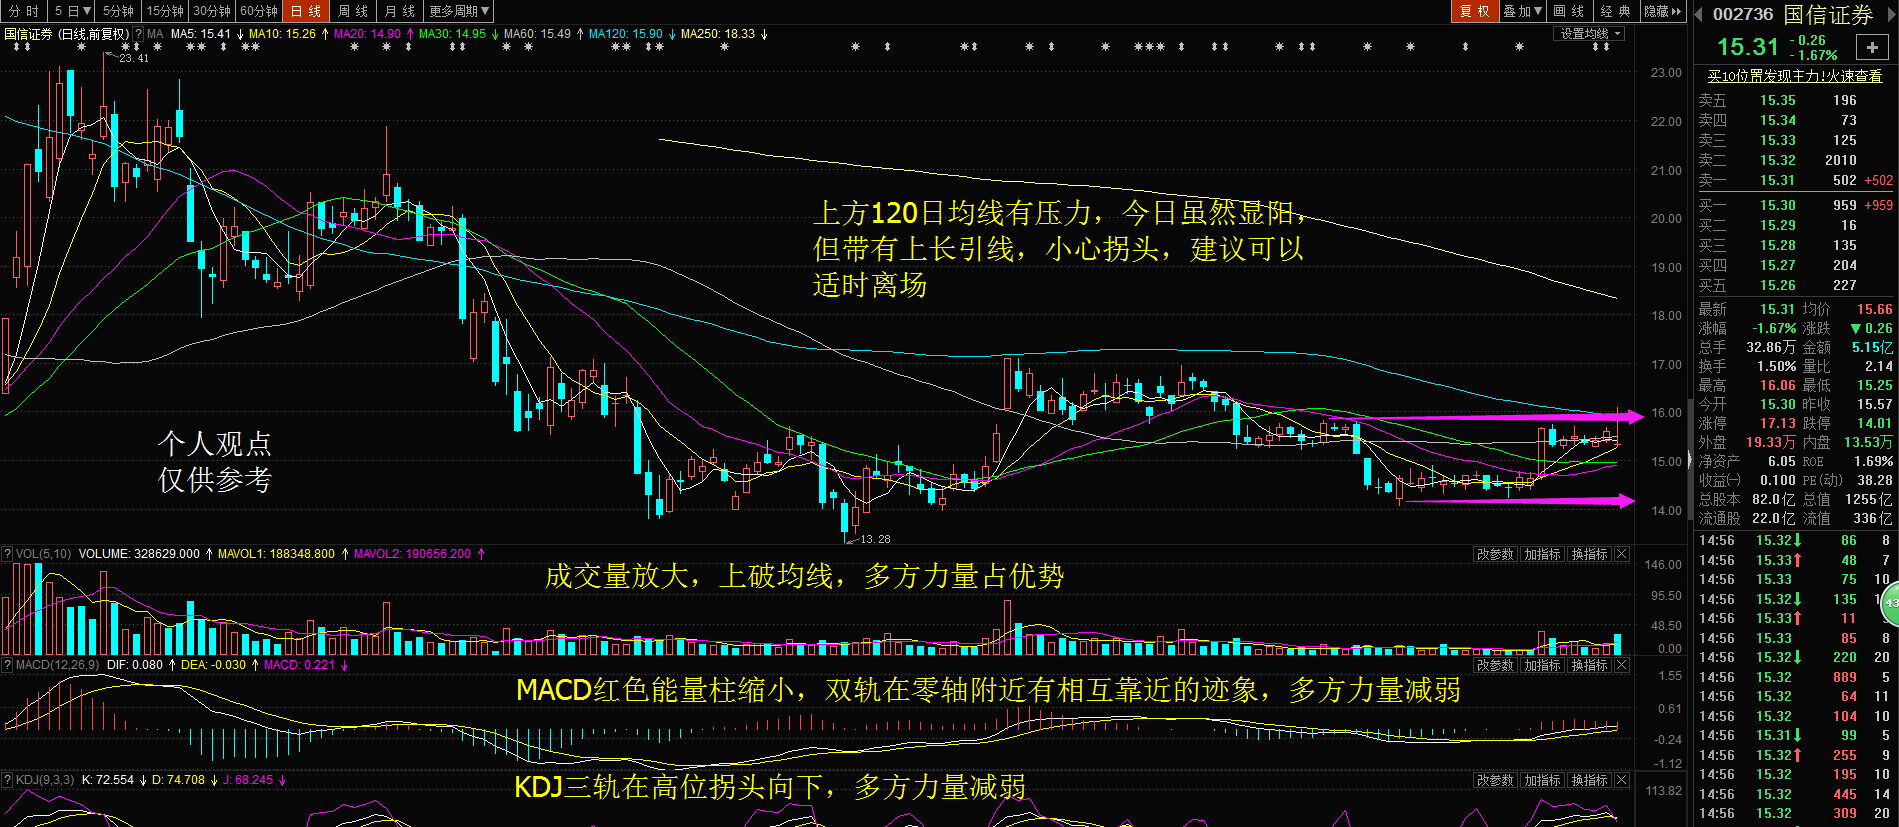This screenshot has height=827, width=1899.
Task: Click the 涨停 limit-up price 17.13
Action: click(x=1778, y=423)
